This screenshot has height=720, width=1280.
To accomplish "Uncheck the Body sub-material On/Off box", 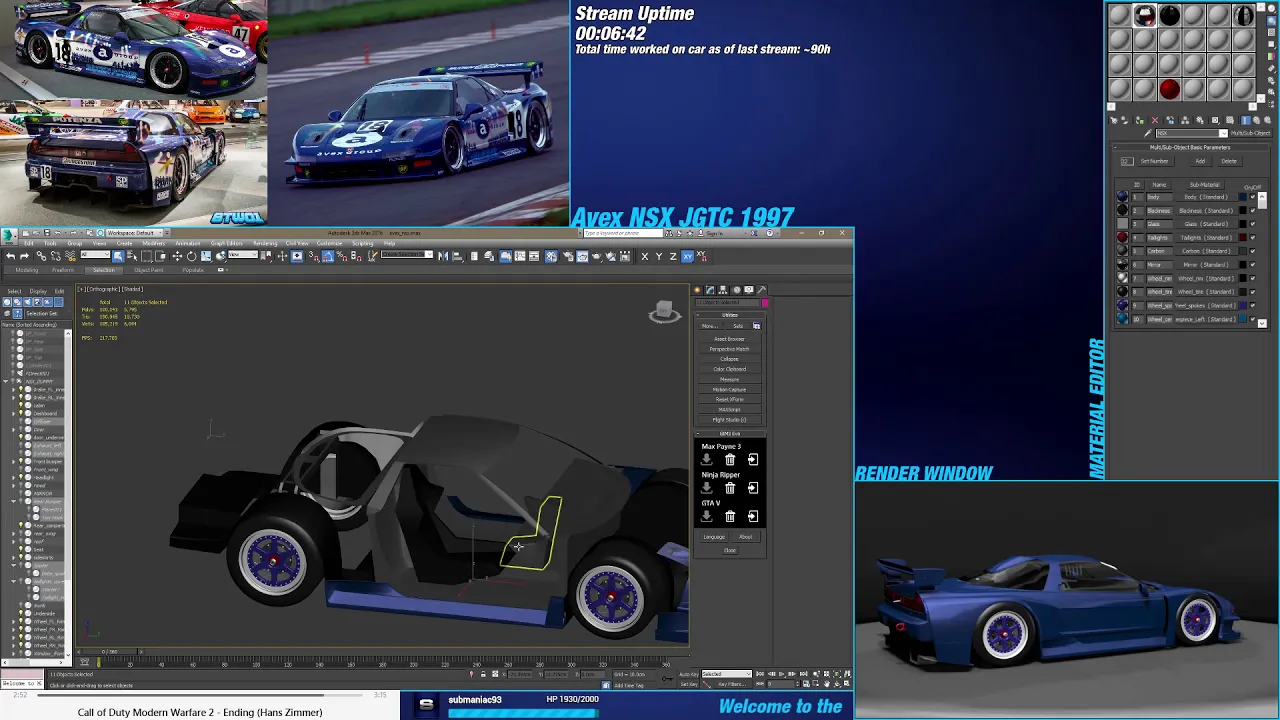I will [1253, 197].
